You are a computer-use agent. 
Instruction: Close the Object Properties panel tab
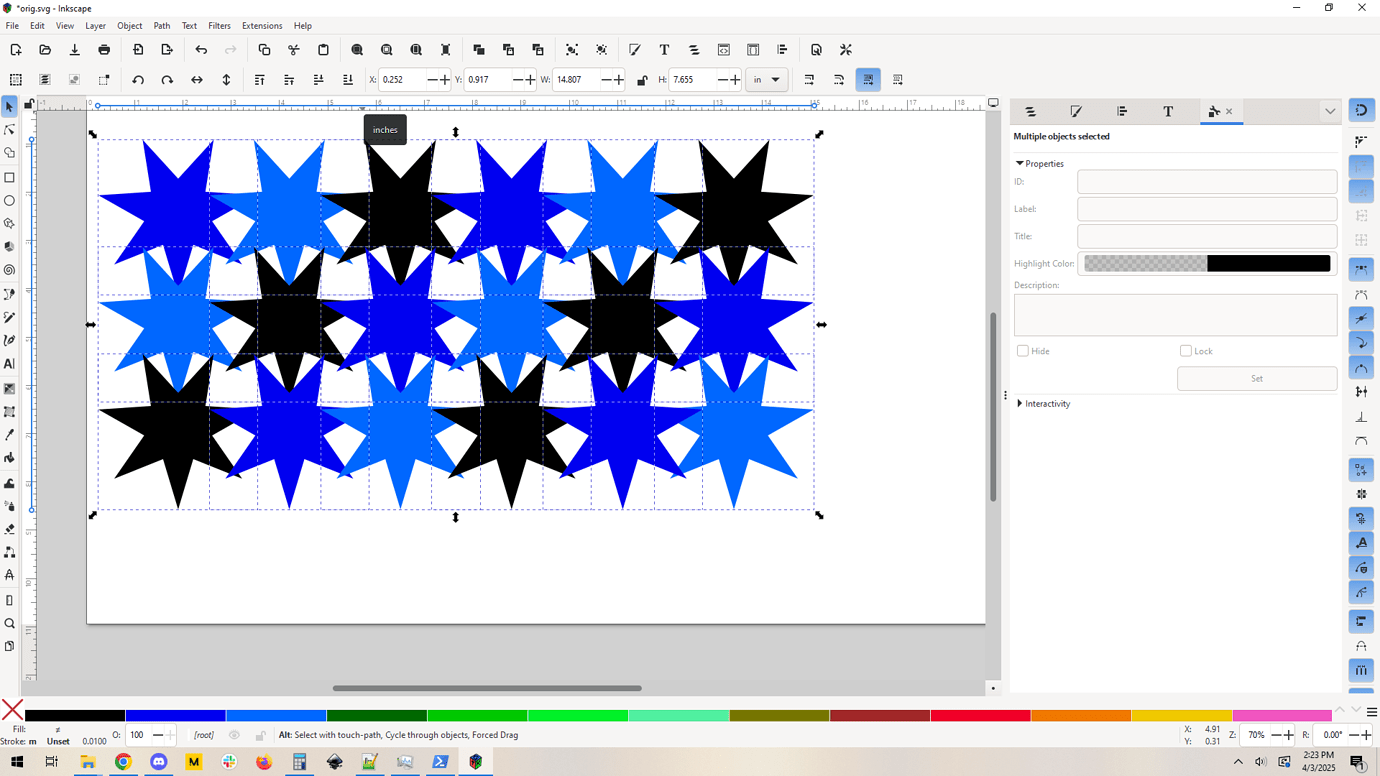1229,112
